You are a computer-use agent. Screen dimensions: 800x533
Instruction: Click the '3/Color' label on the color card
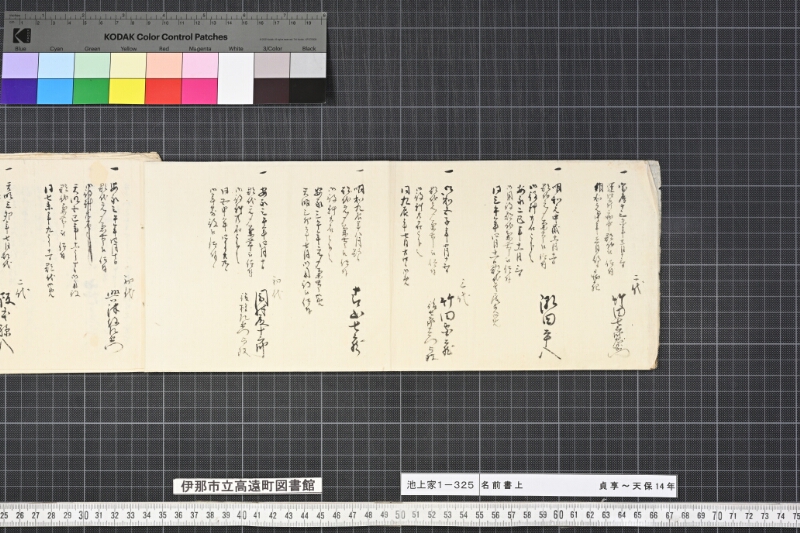(x=272, y=49)
